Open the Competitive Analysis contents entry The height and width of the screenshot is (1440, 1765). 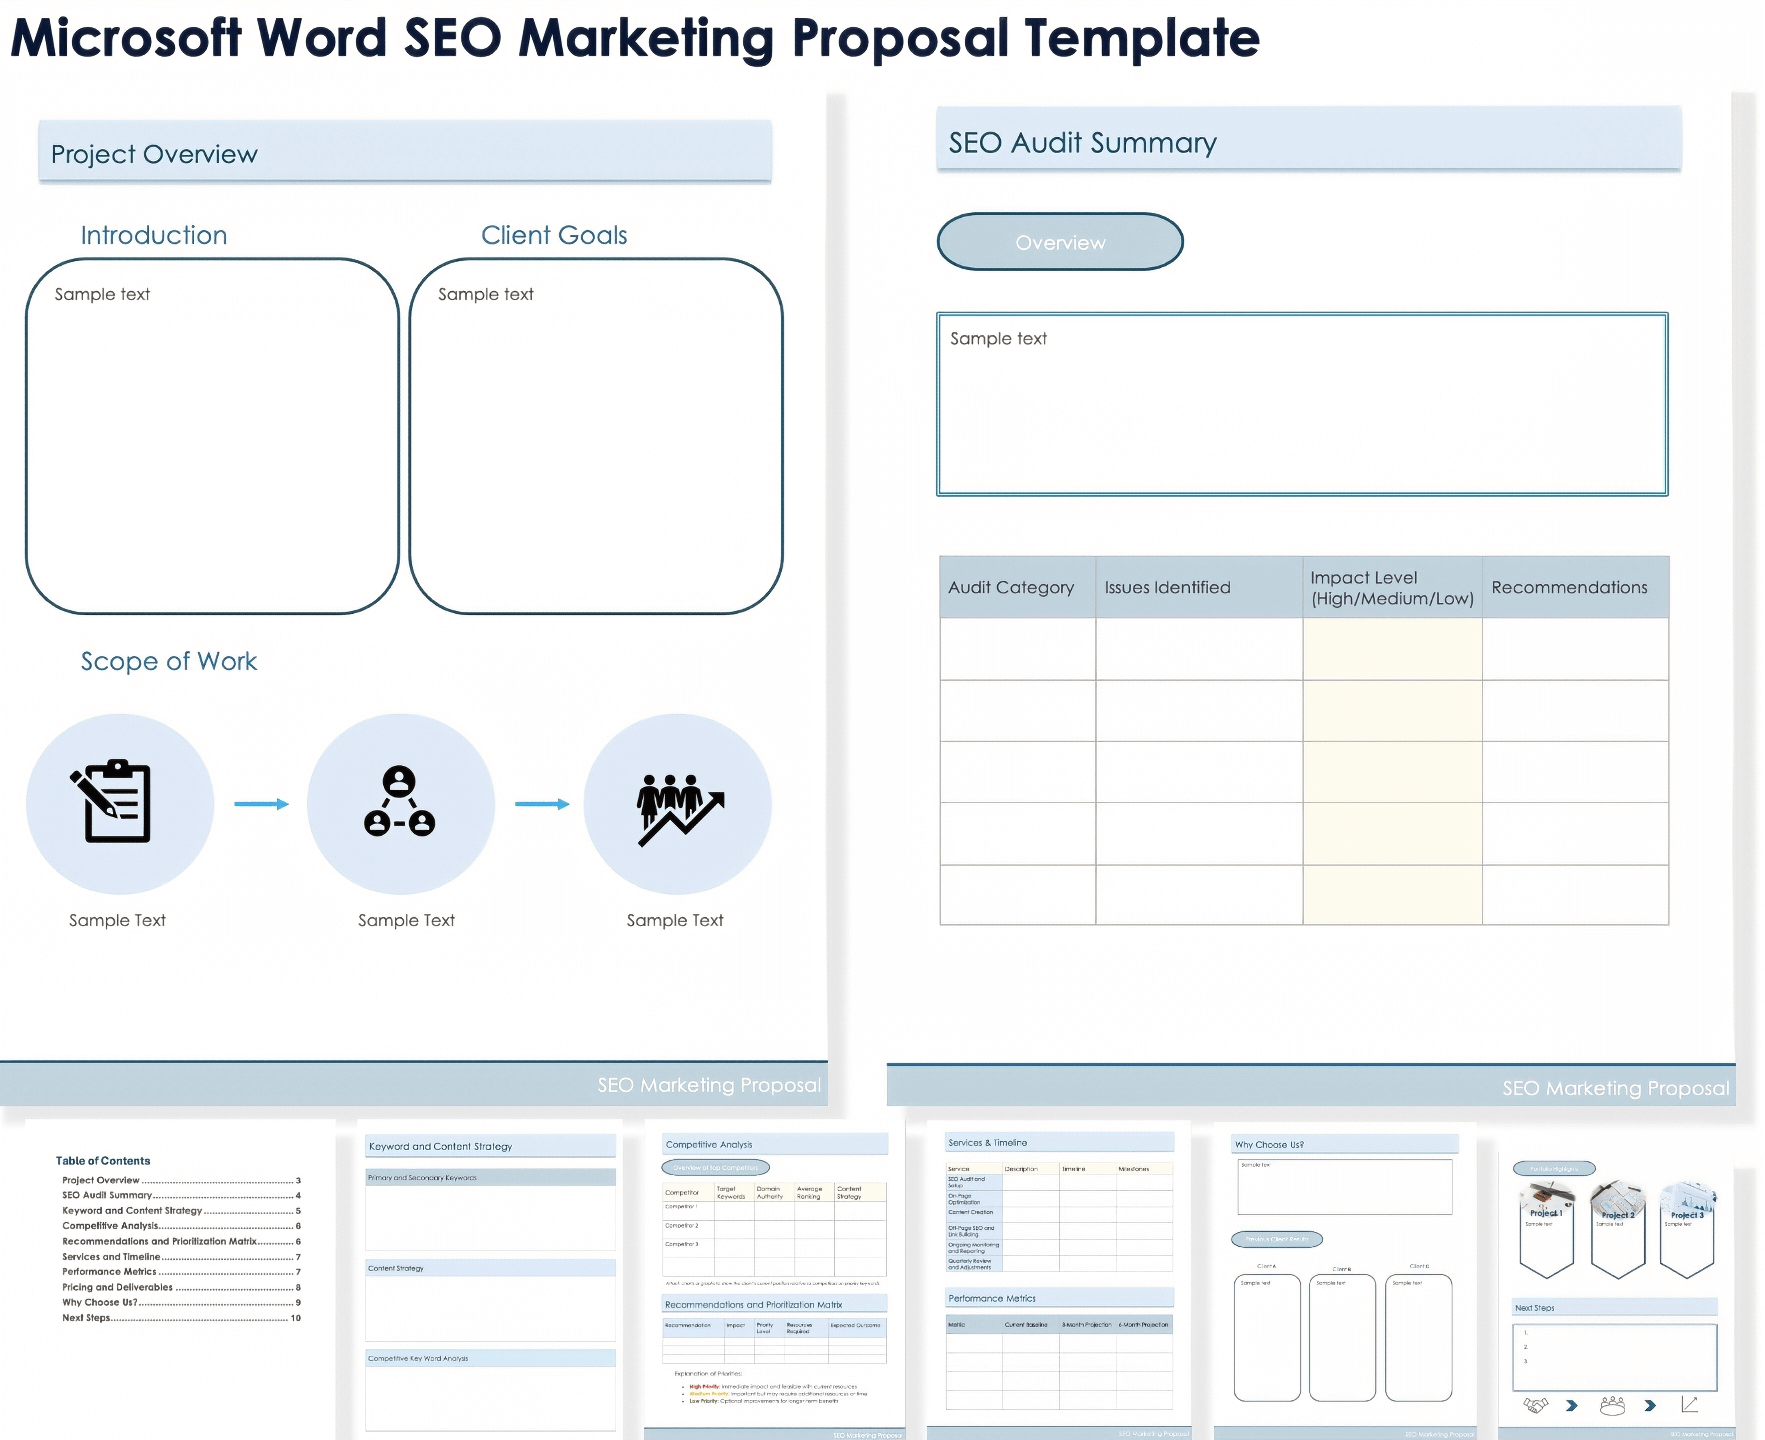point(181,1225)
